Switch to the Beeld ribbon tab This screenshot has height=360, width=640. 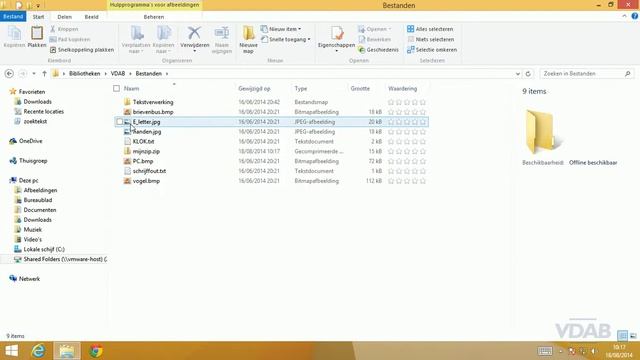[x=91, y=17]
